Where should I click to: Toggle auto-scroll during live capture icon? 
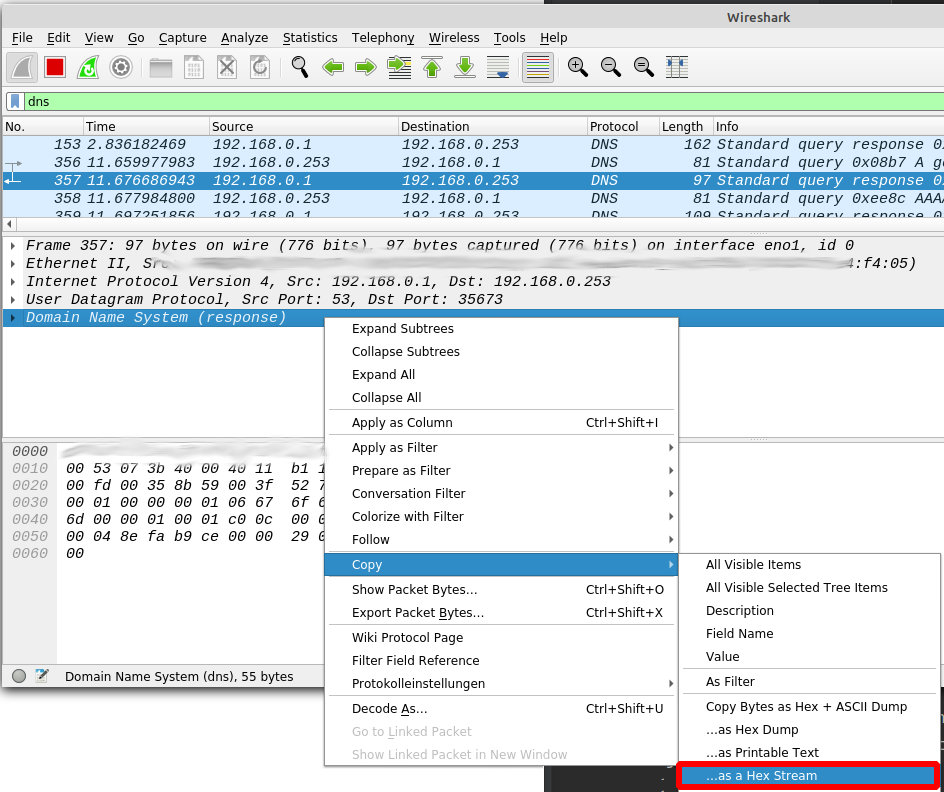click(498, 67)
